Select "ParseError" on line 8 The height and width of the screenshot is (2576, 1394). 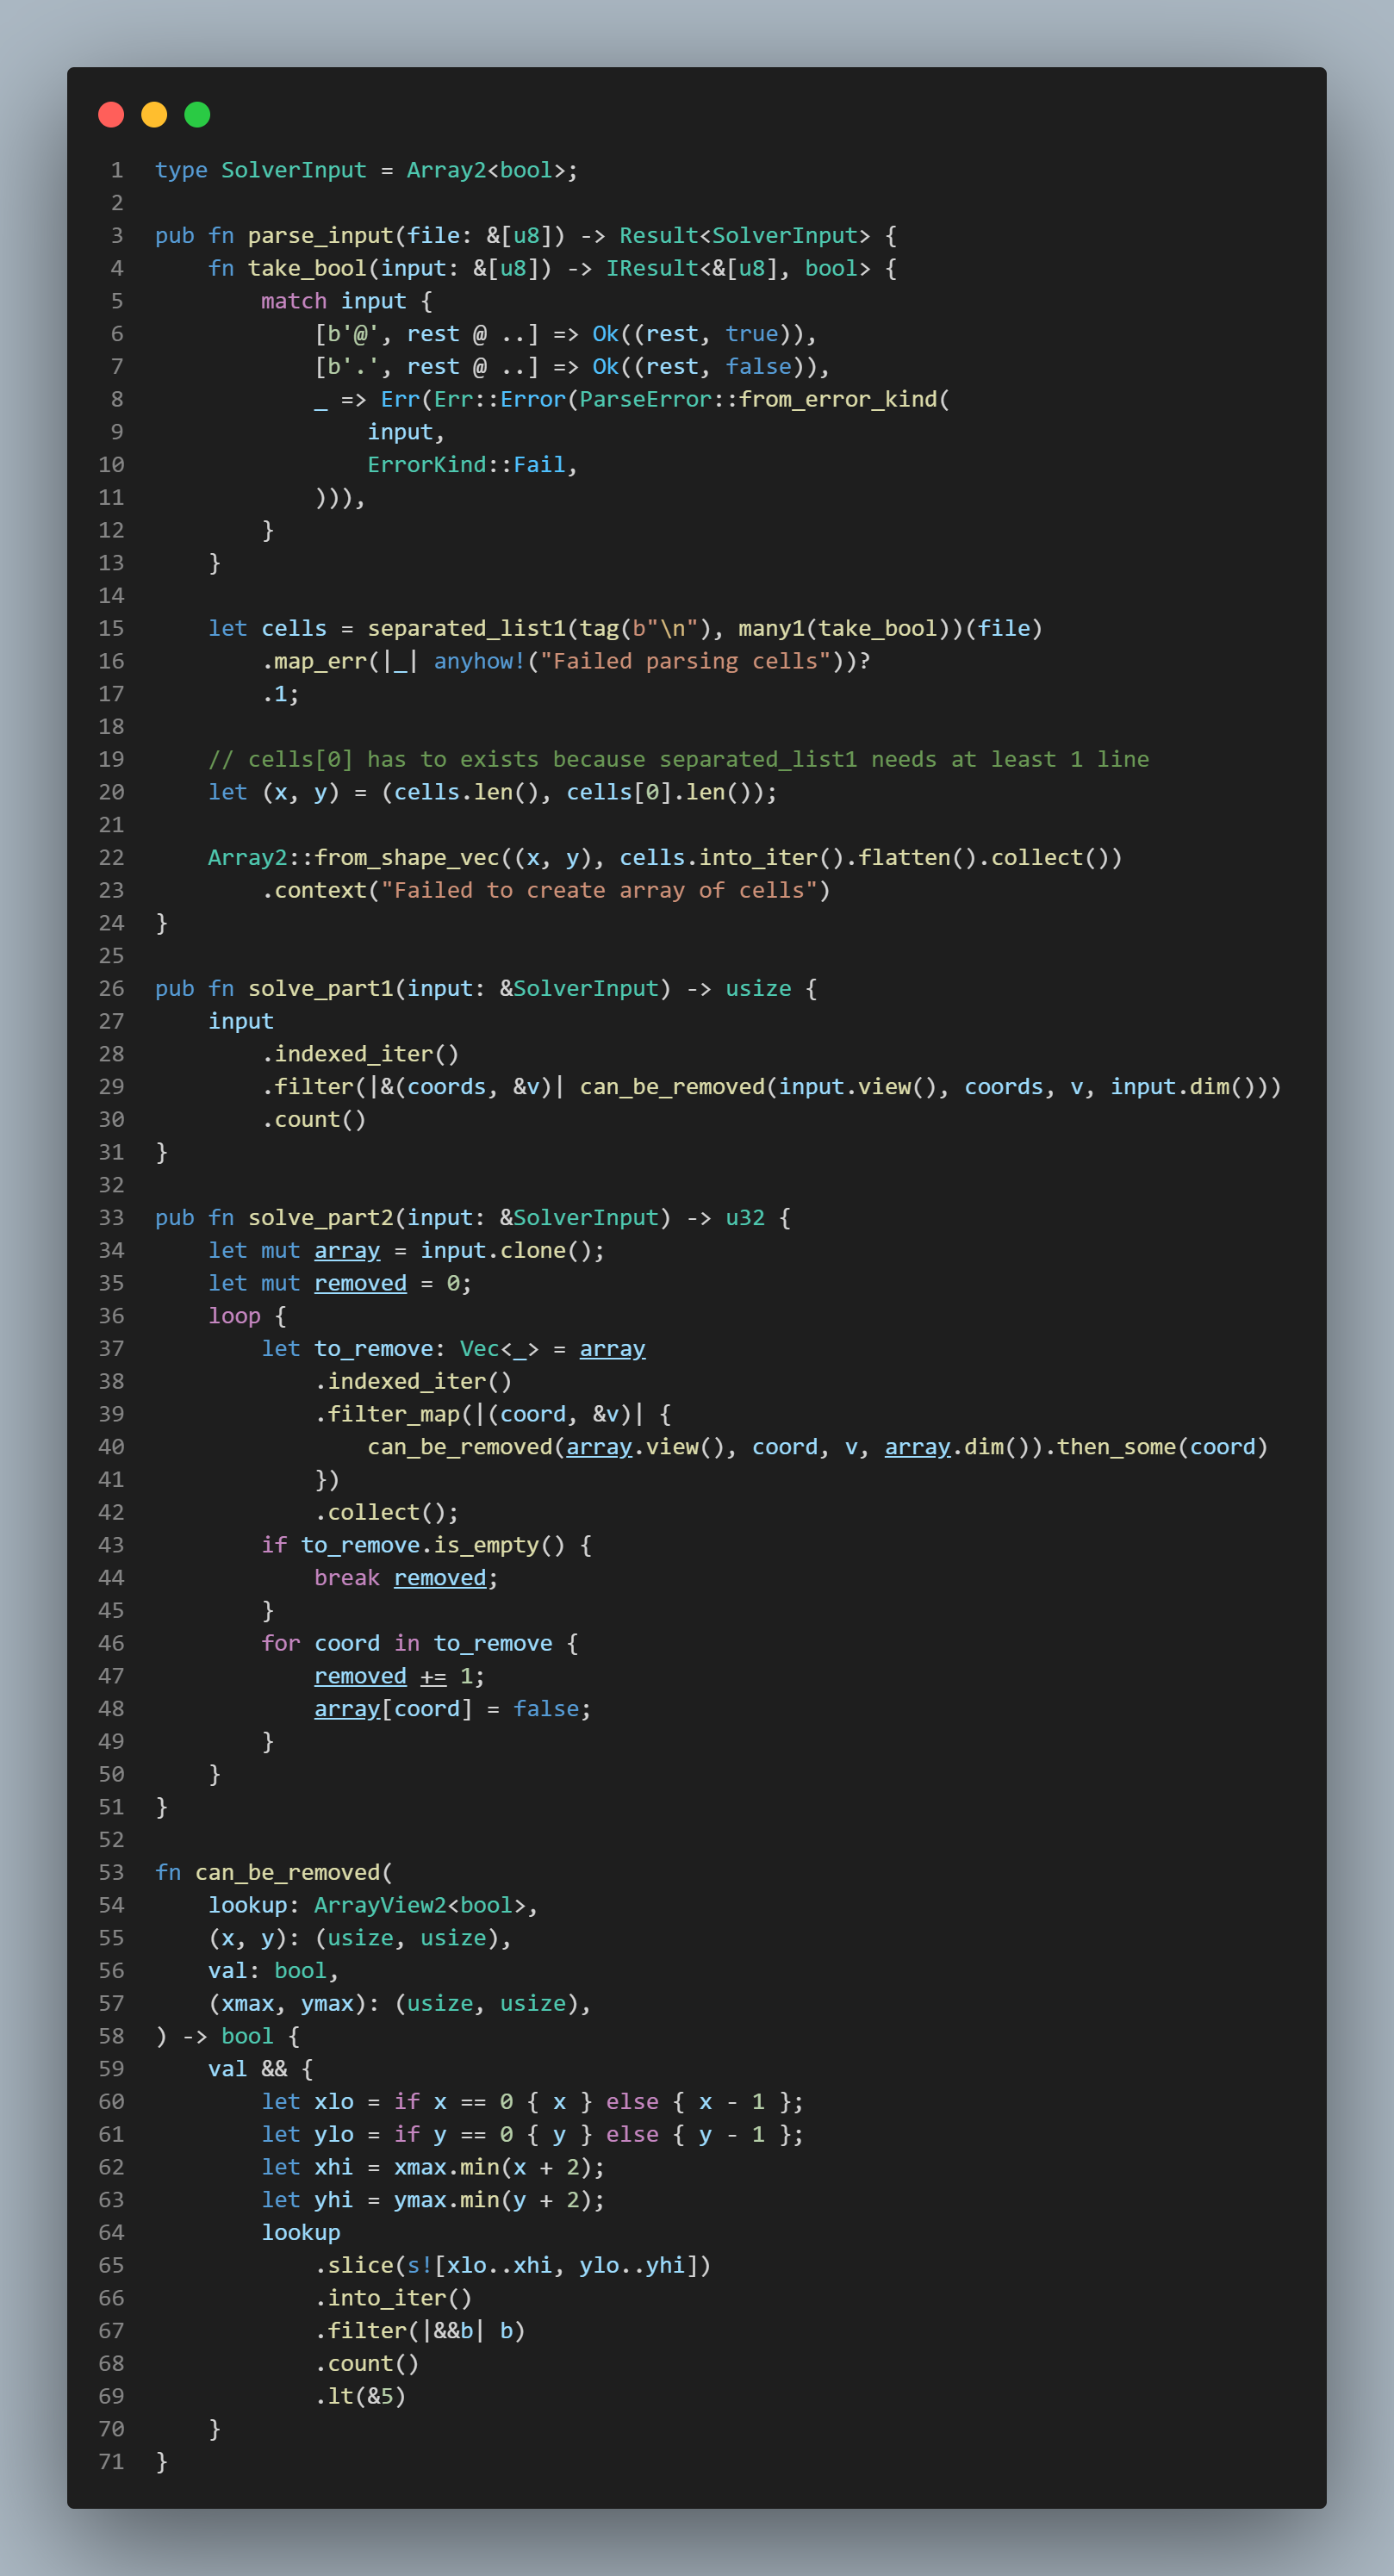pos(646,399)
